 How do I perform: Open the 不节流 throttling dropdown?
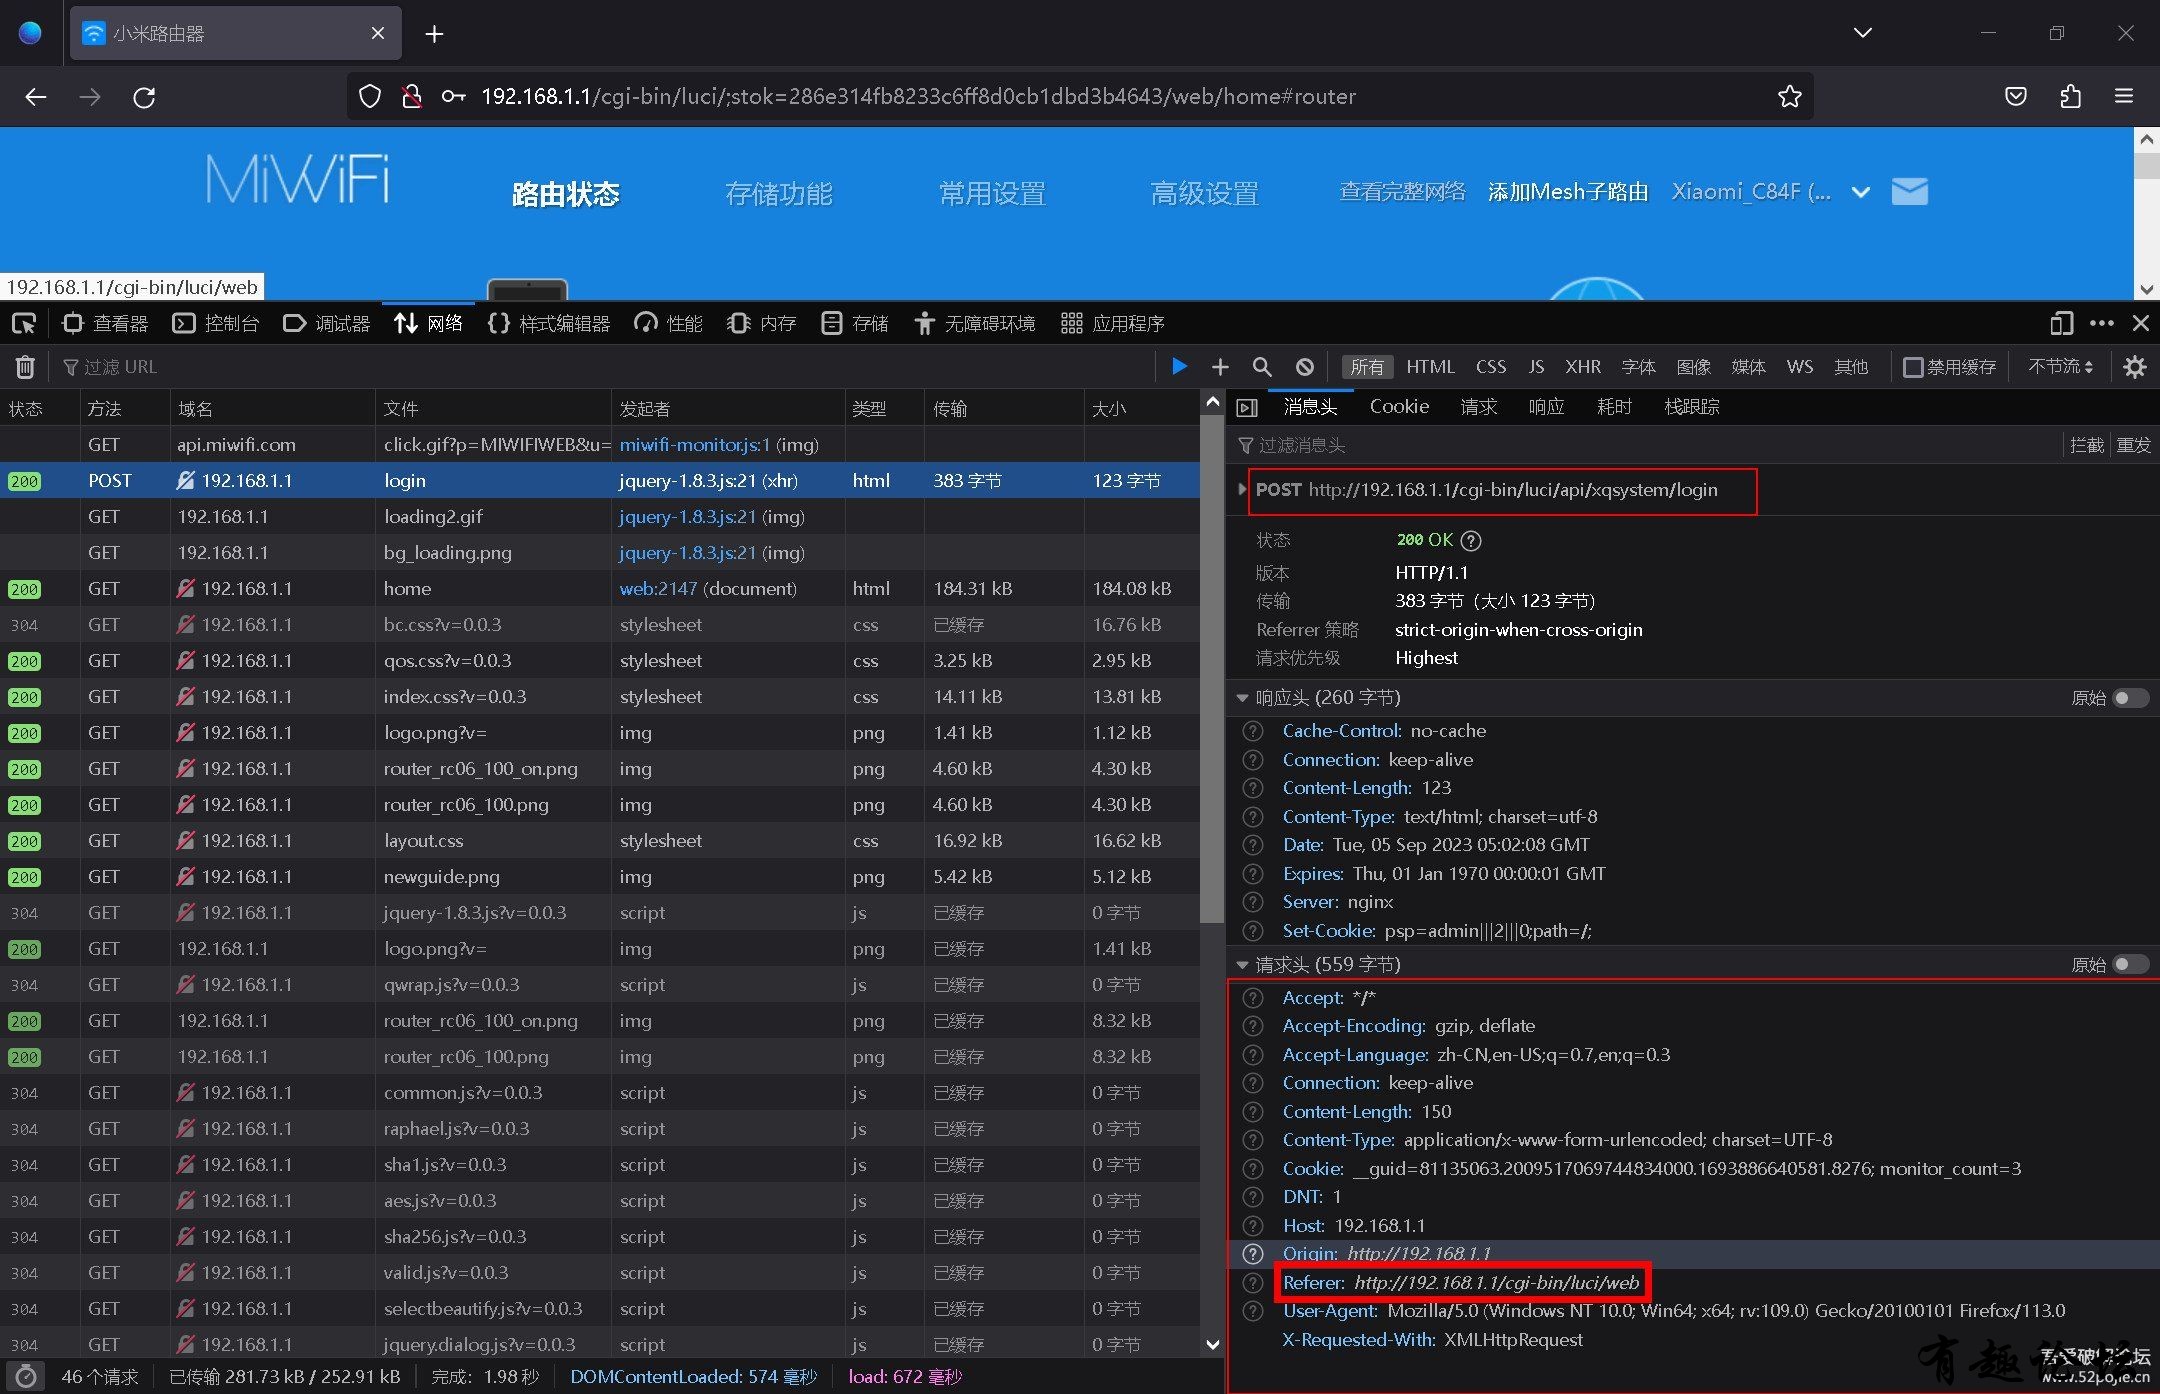tap(2060, 367)
